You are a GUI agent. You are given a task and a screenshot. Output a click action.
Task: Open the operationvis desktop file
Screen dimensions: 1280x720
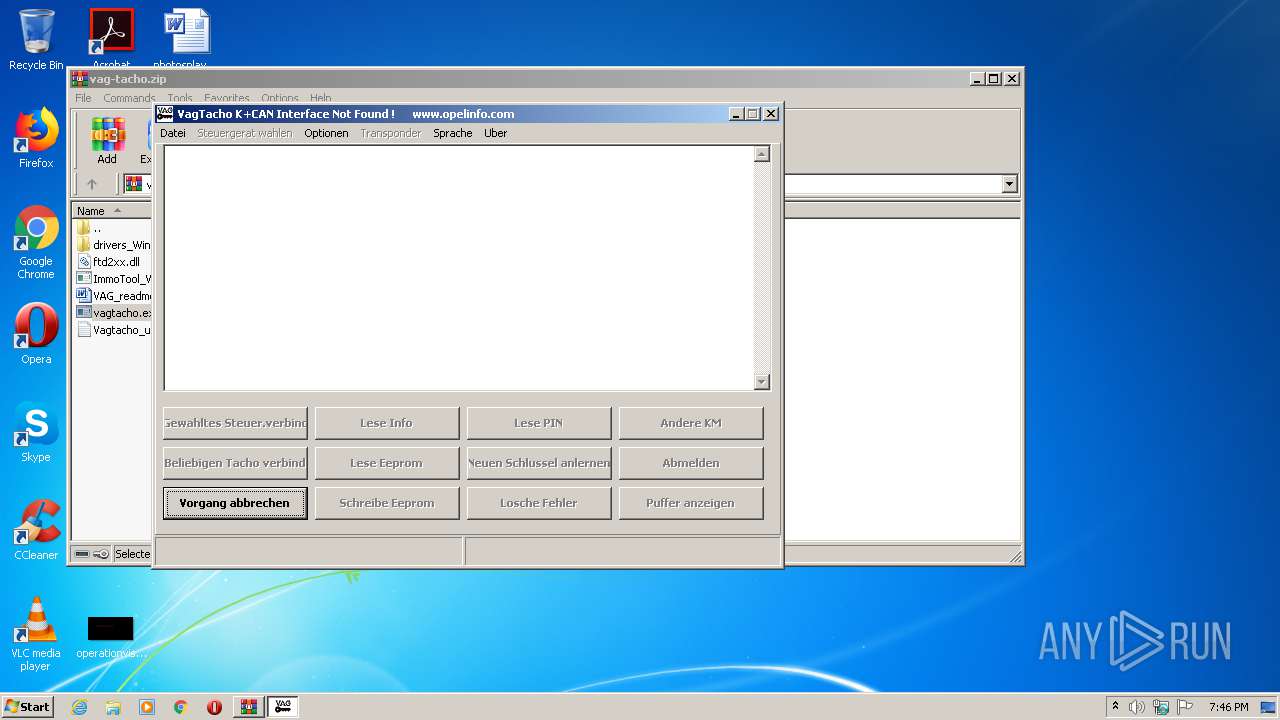coord(111,637)
